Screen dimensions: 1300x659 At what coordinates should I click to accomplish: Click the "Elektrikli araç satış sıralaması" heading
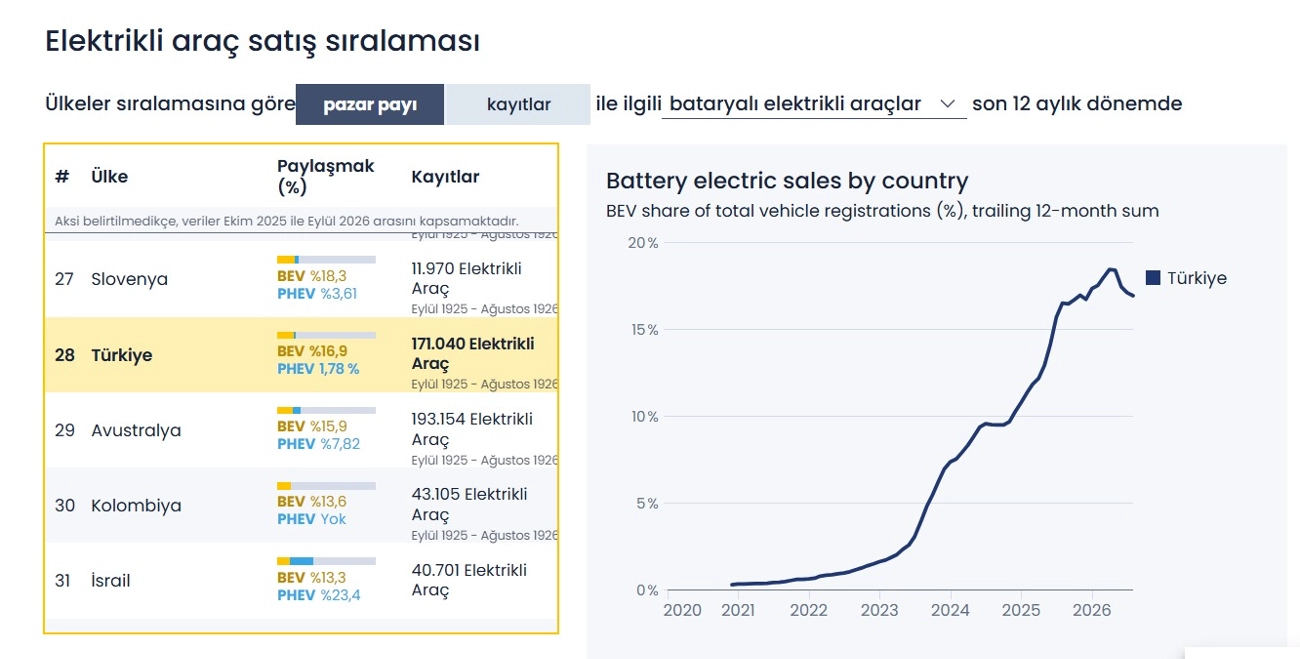[263, 41]
